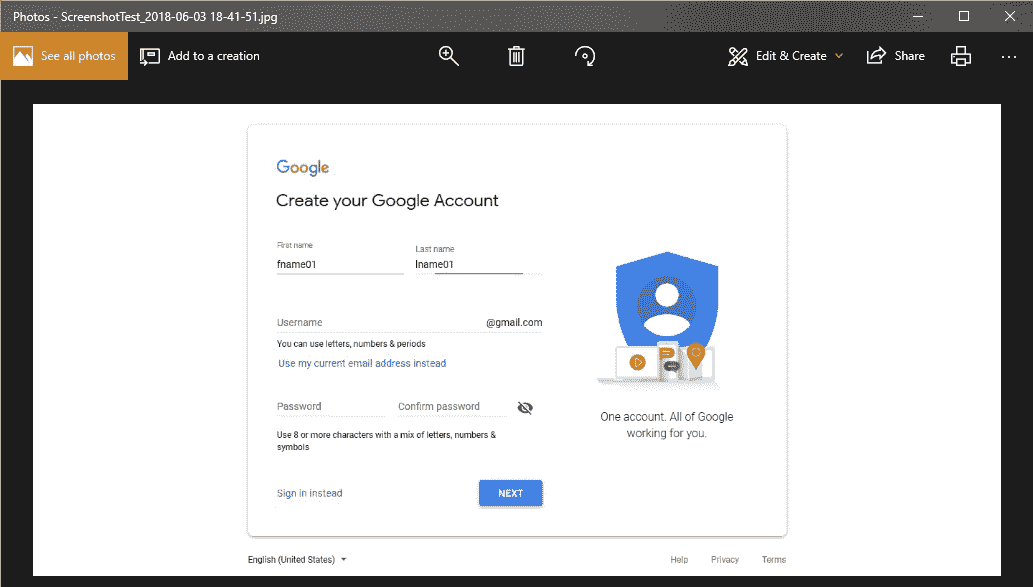
Task: Open the Edit & Create menu
Action: 785,56
